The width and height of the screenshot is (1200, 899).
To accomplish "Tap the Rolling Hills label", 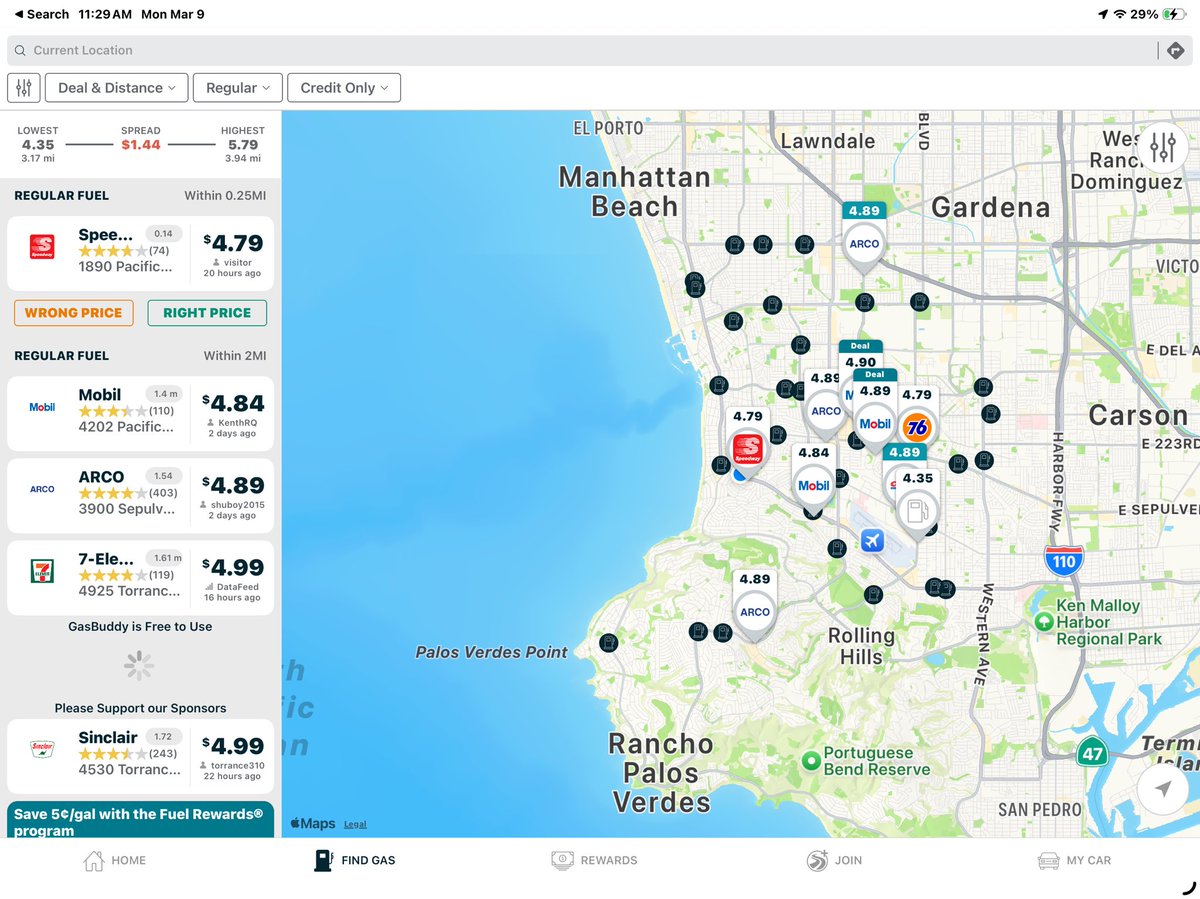I will point(861,646).
